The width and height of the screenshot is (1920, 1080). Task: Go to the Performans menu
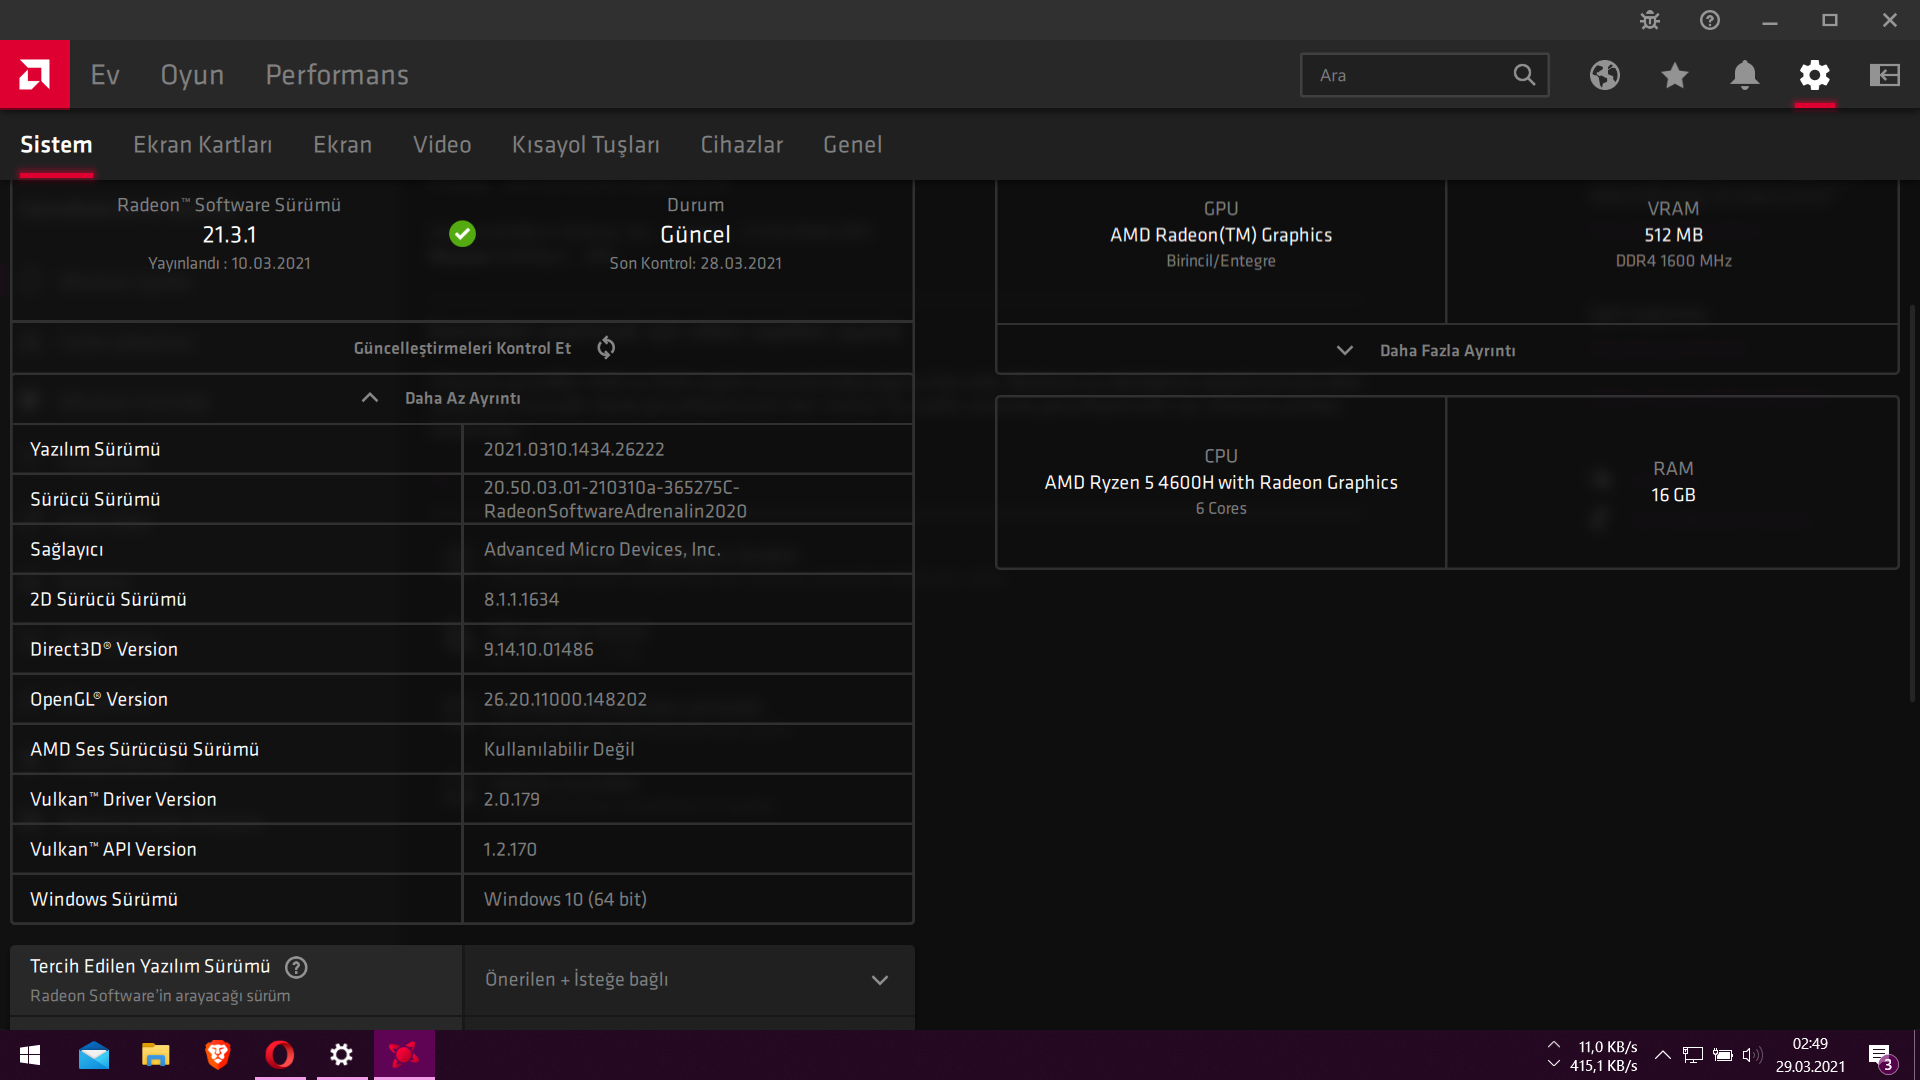point(336,75)
